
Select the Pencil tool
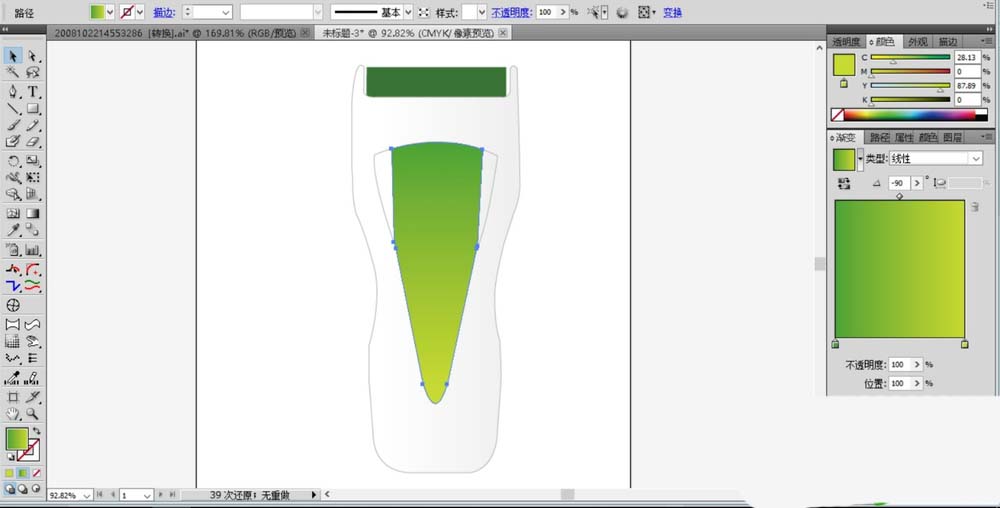point(33,125)
